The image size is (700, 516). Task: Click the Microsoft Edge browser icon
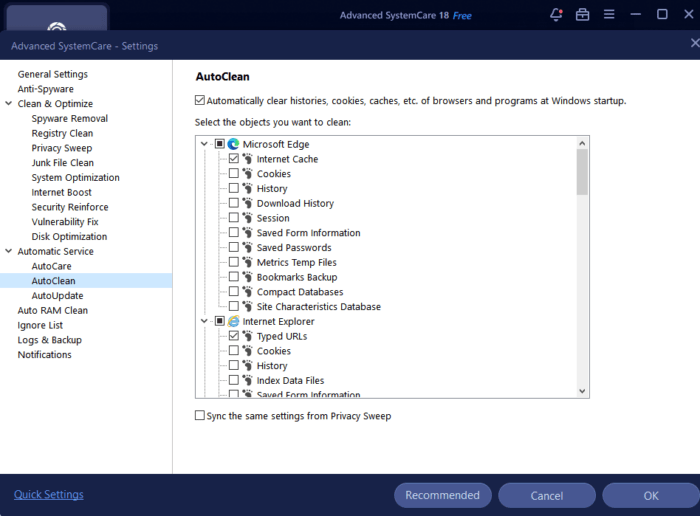click(234, 144)
